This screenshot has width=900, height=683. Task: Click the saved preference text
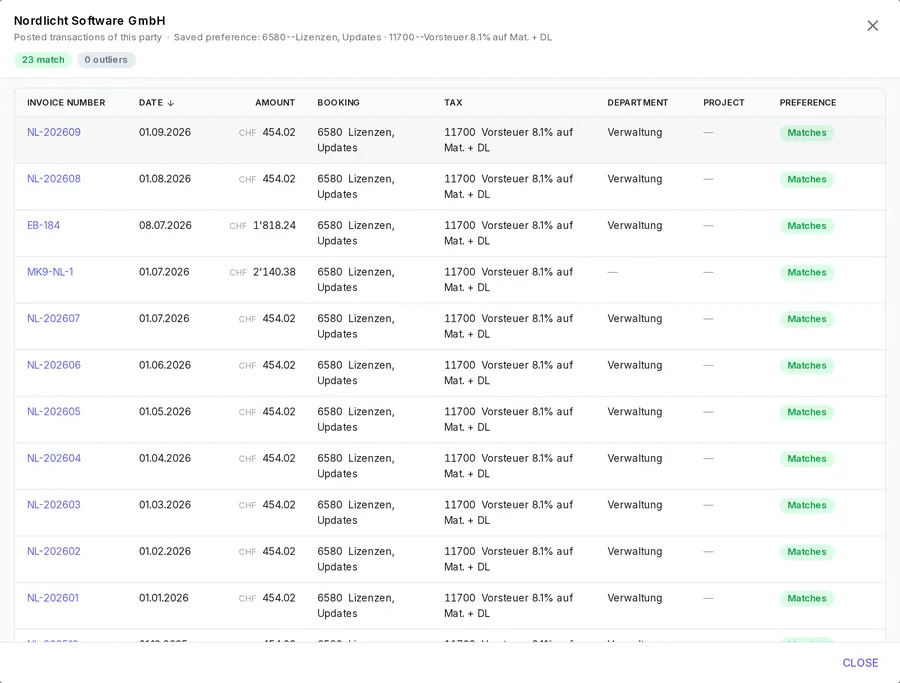pos(363,37)
